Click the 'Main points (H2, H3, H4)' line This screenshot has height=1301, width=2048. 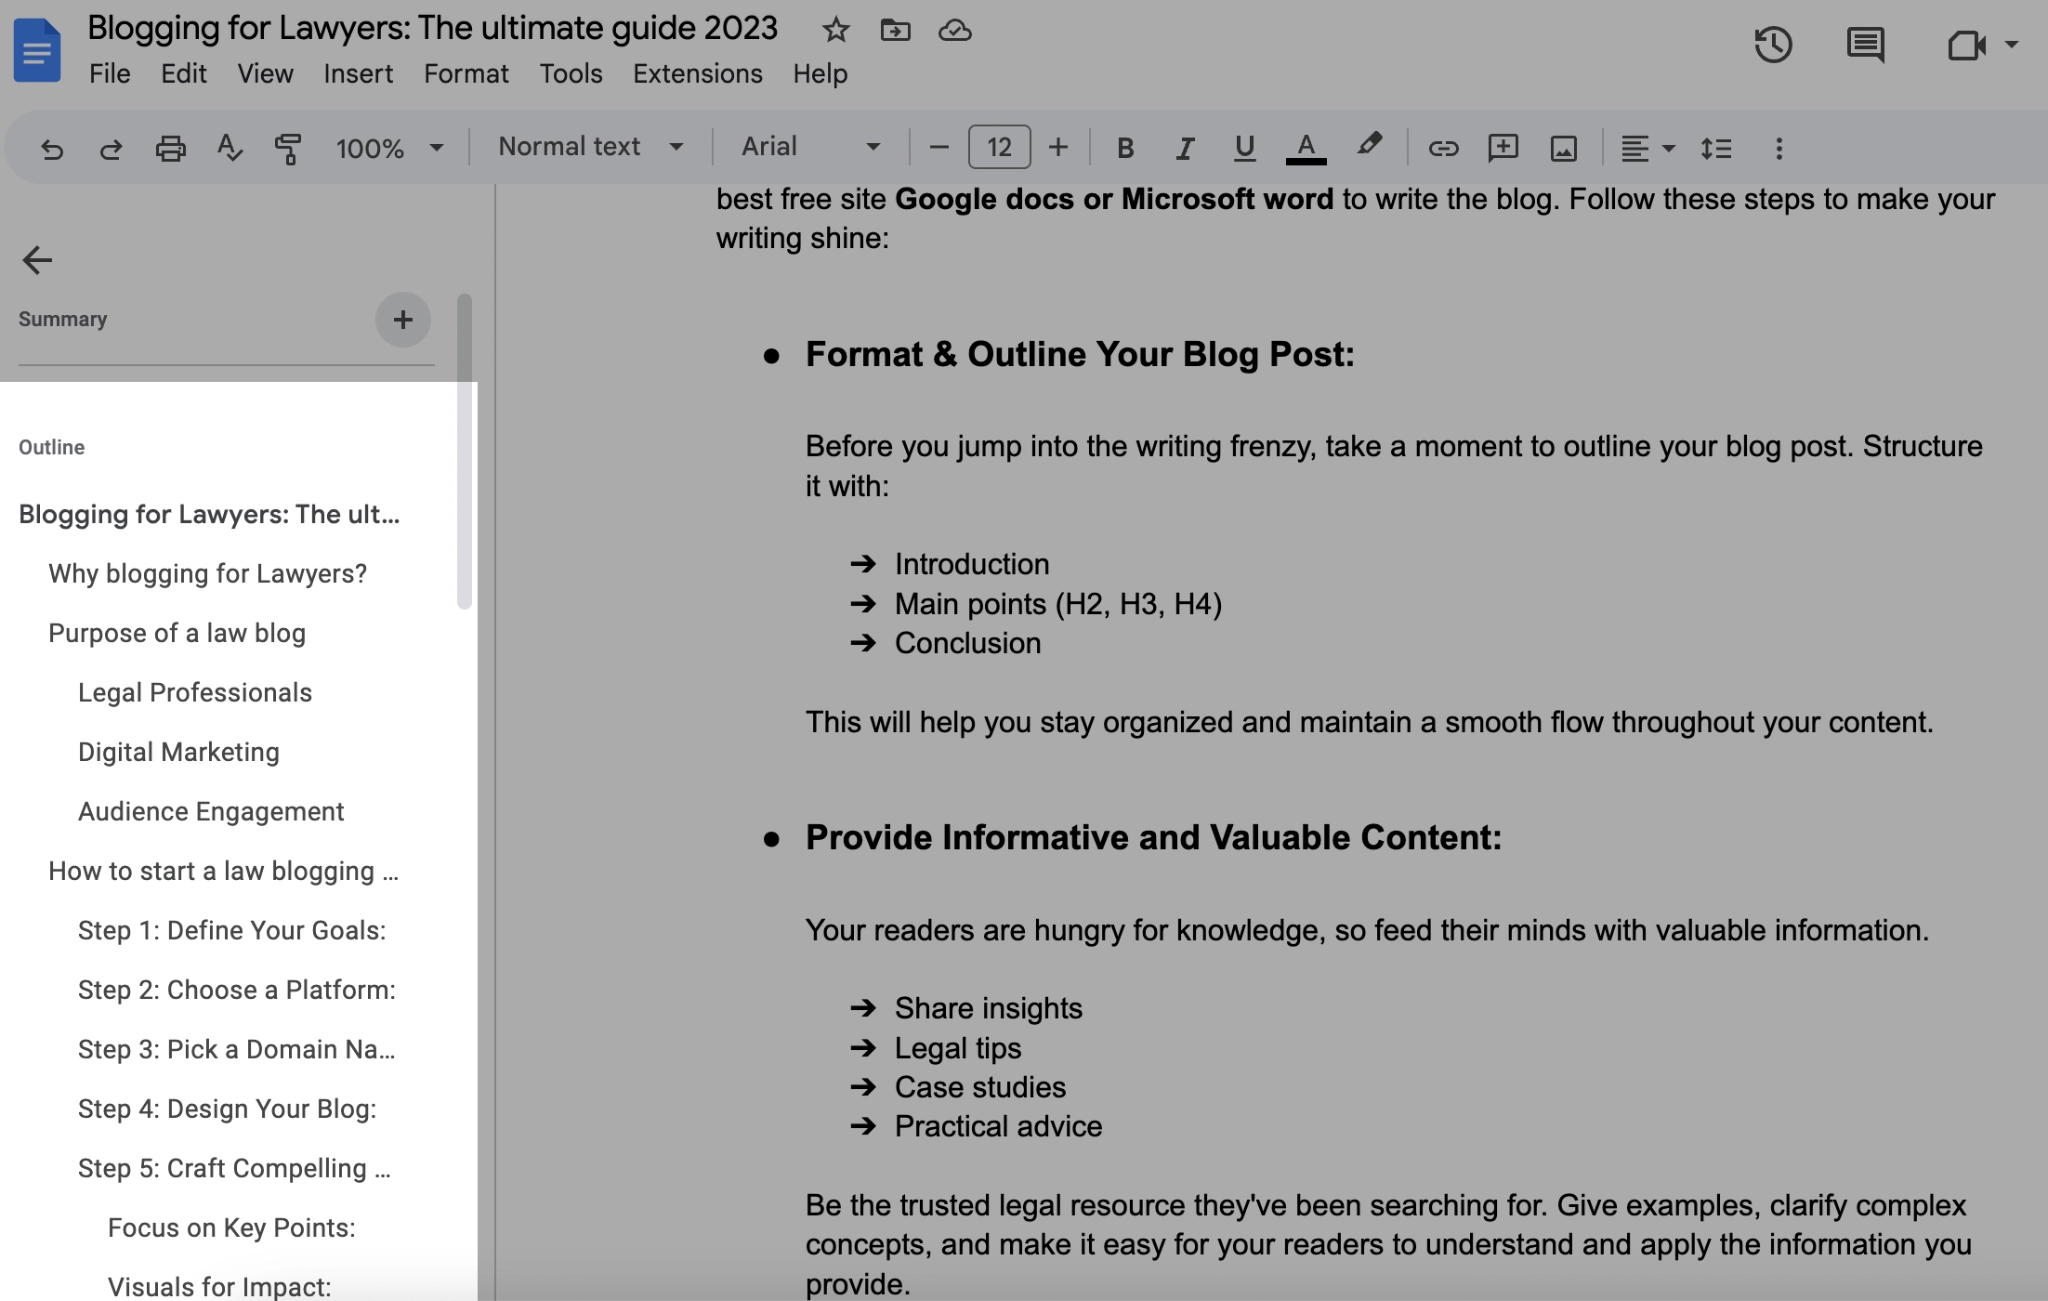[1058, 604]
